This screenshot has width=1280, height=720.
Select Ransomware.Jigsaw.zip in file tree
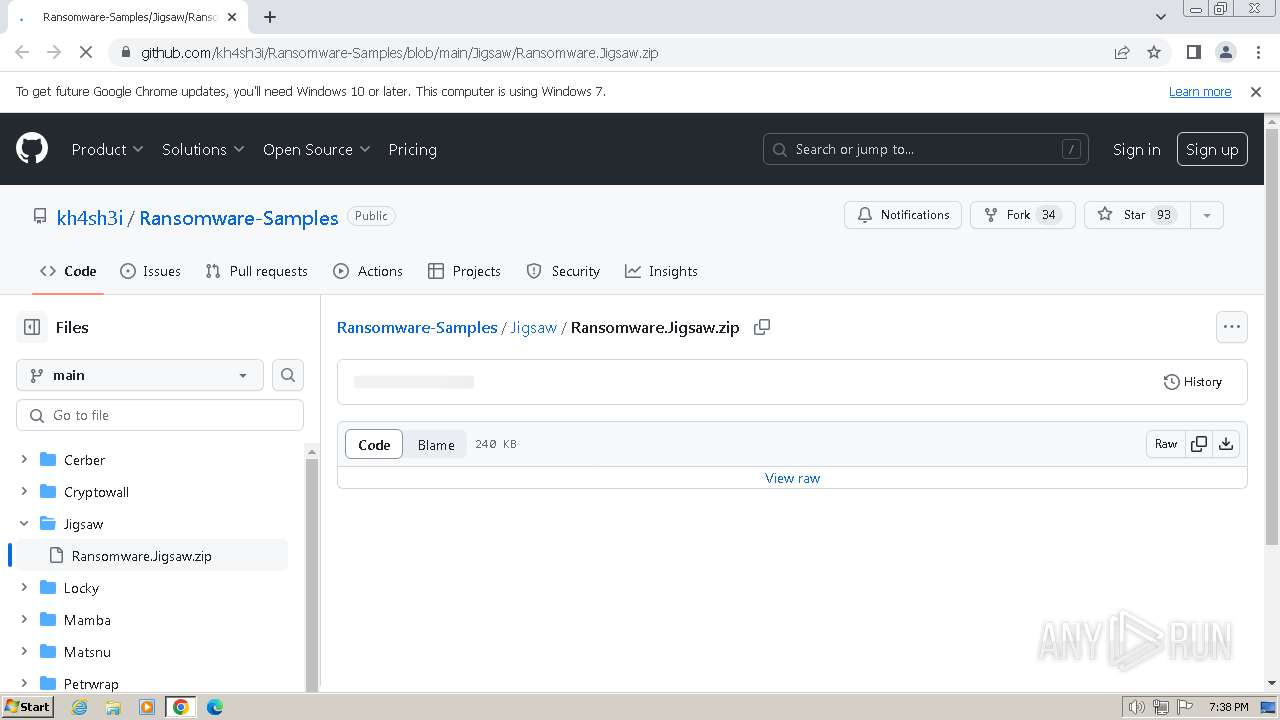pos(152,556)
